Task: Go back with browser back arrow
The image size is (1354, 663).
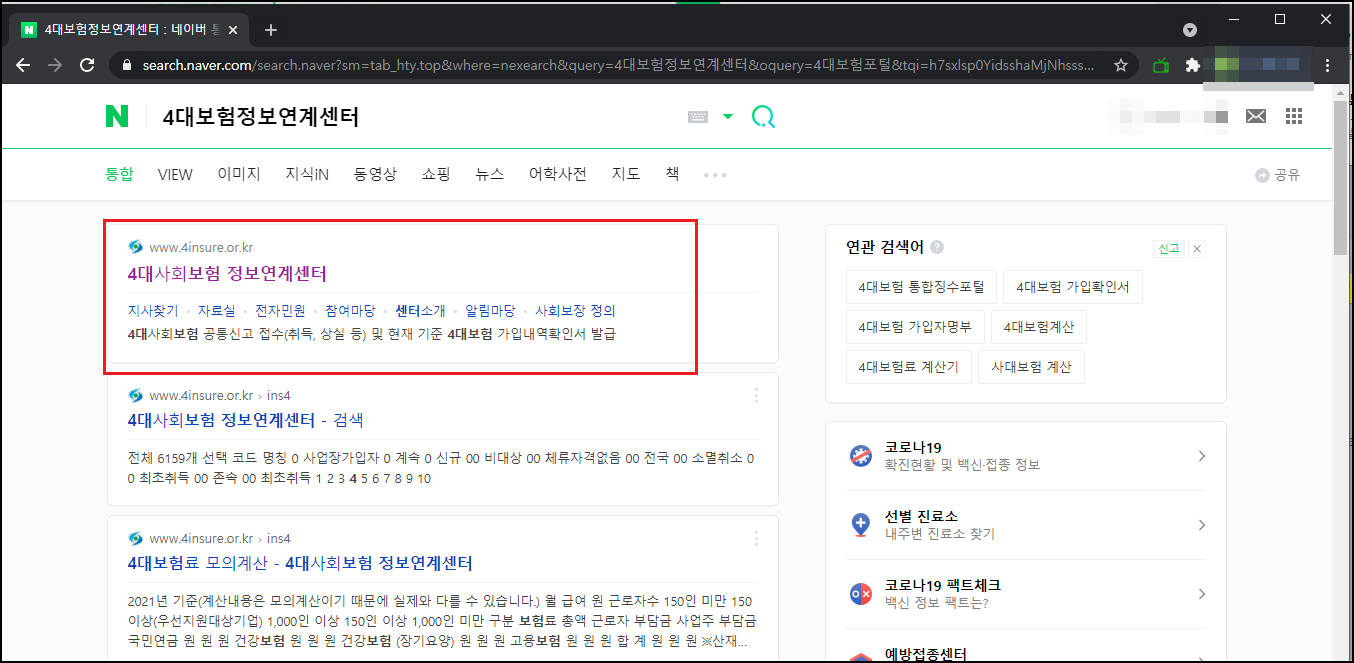Action: 23,65
